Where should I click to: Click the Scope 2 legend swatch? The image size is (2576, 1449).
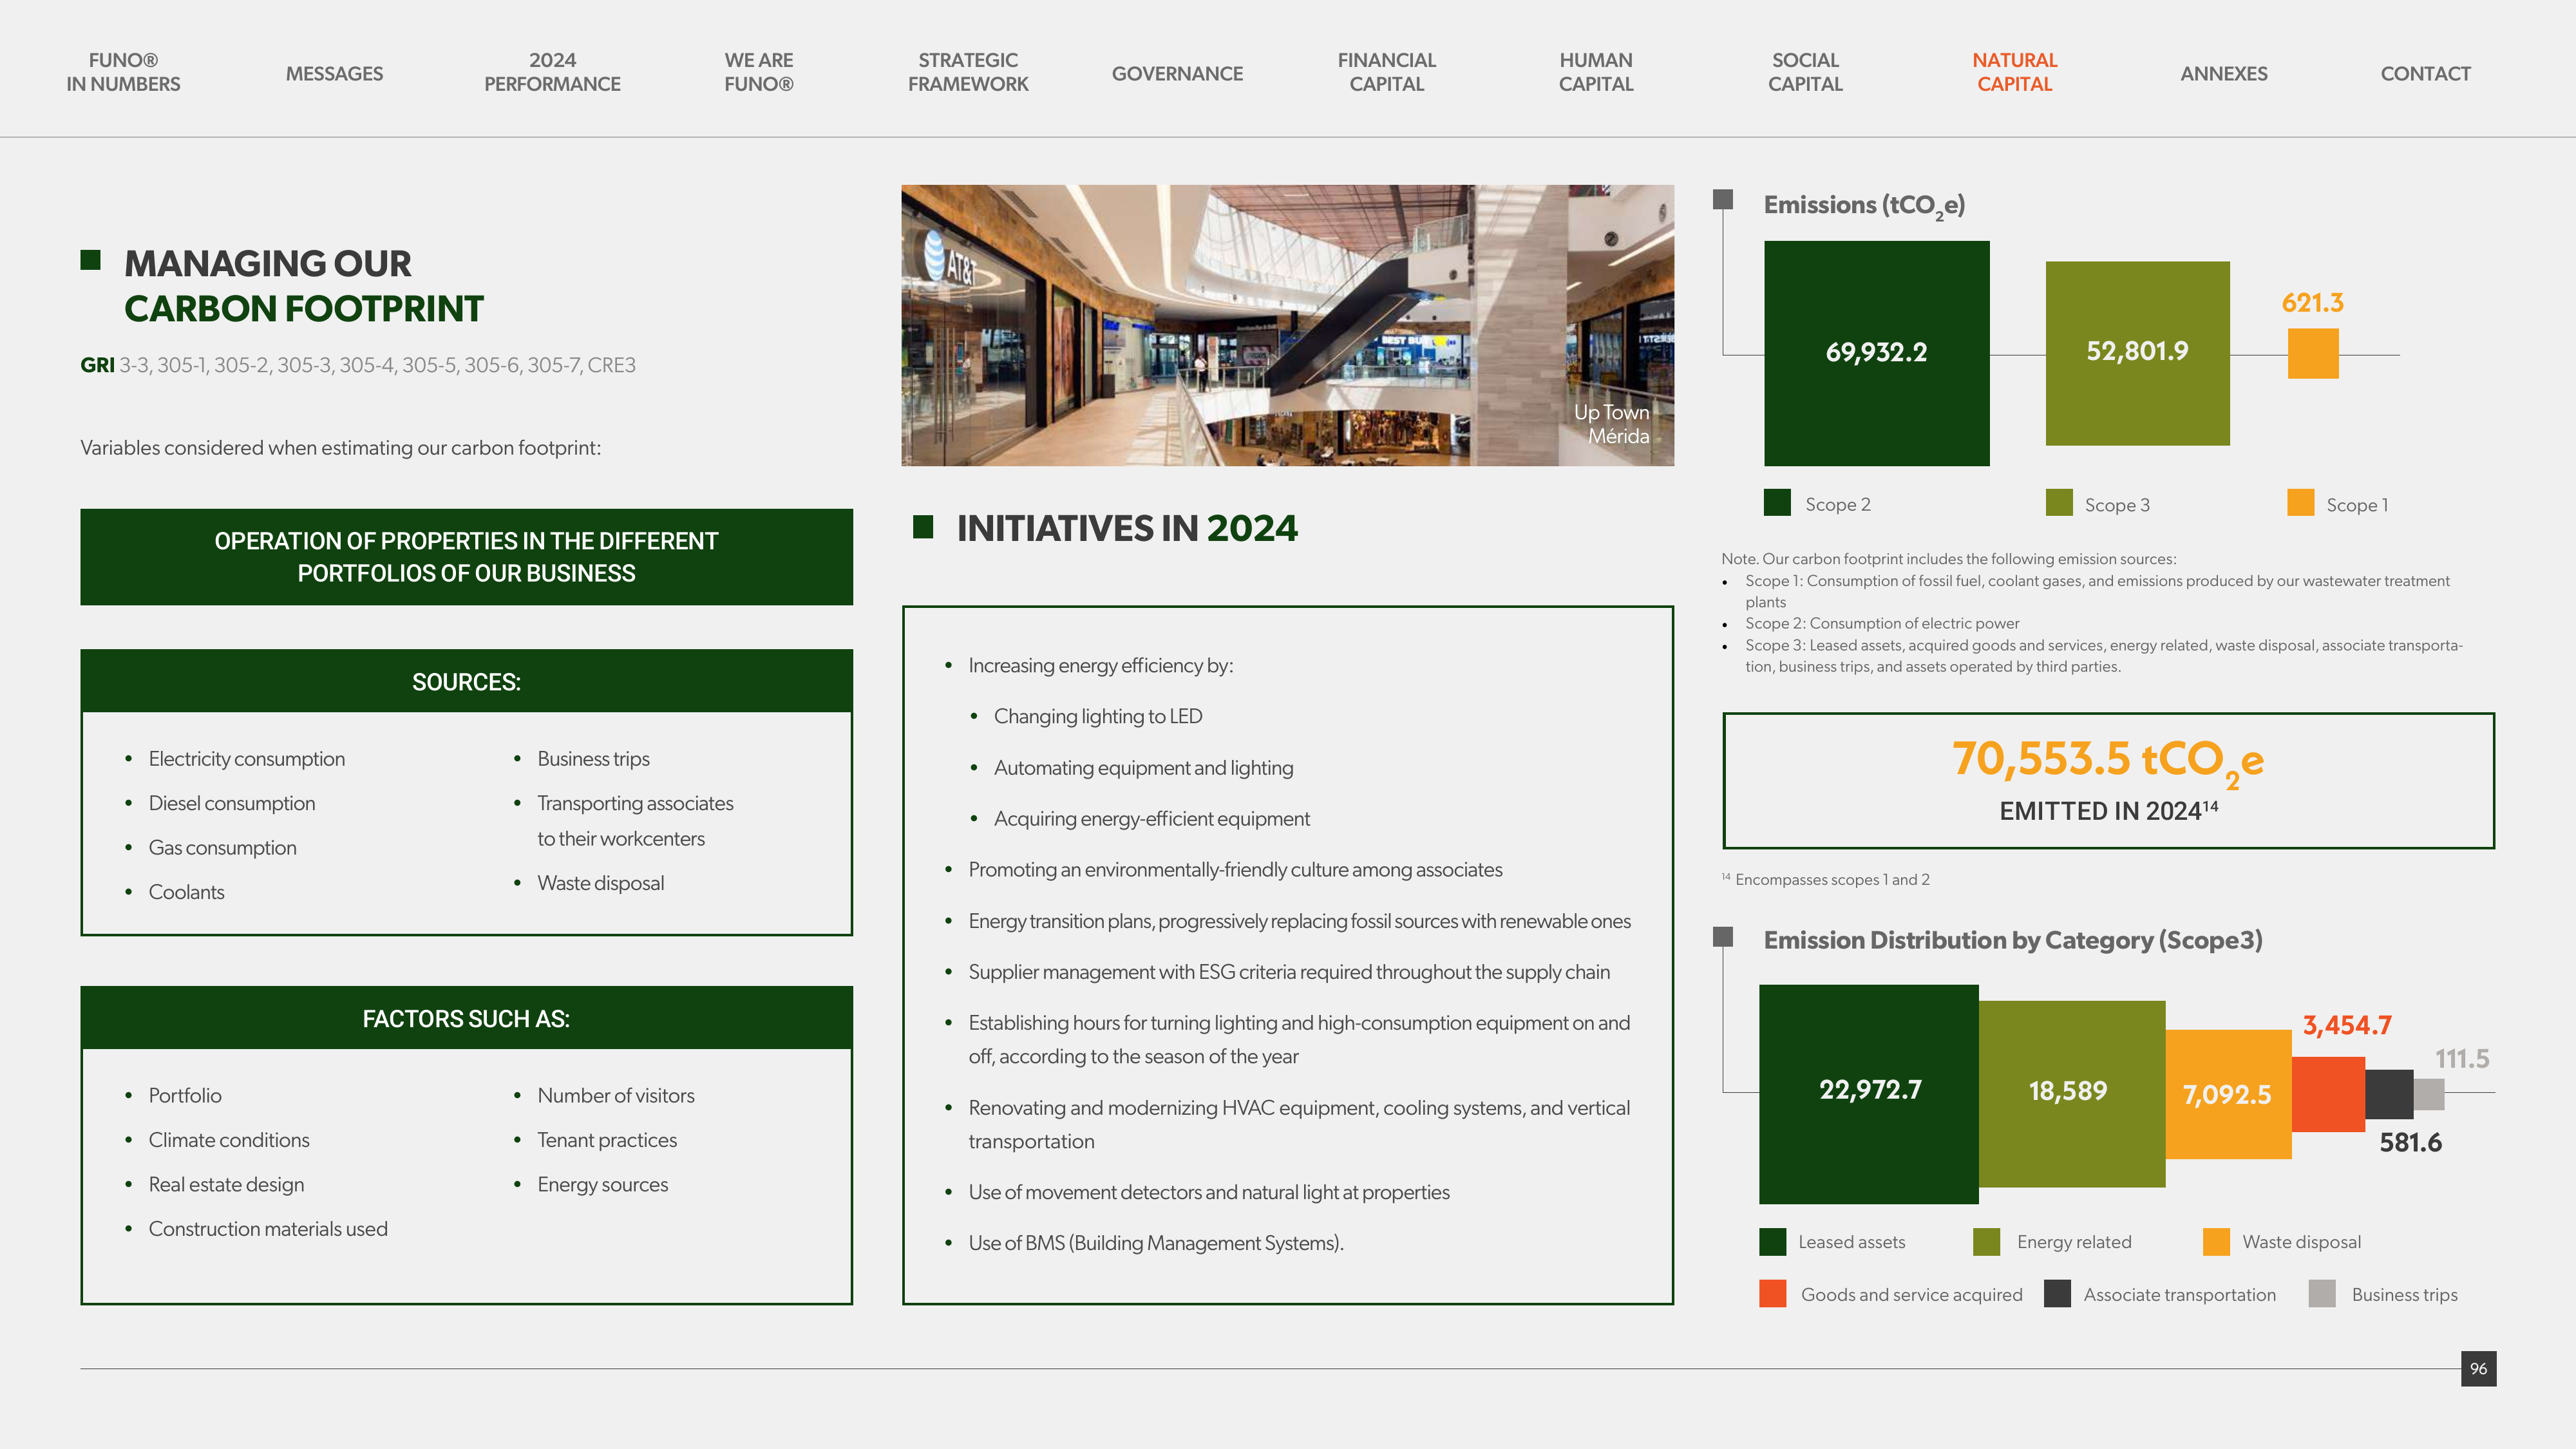[x=1777, y=503]
